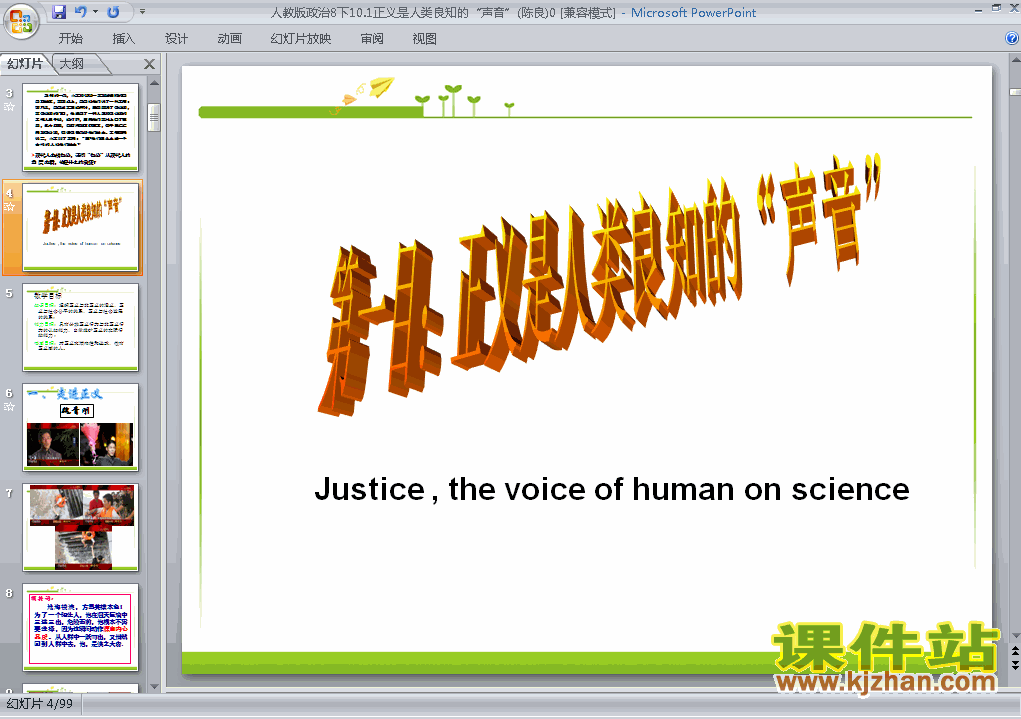The width and height of the screenshot is (1021, 719).
Task: Switch to the 大纲 outline tab
Action: 72,64
